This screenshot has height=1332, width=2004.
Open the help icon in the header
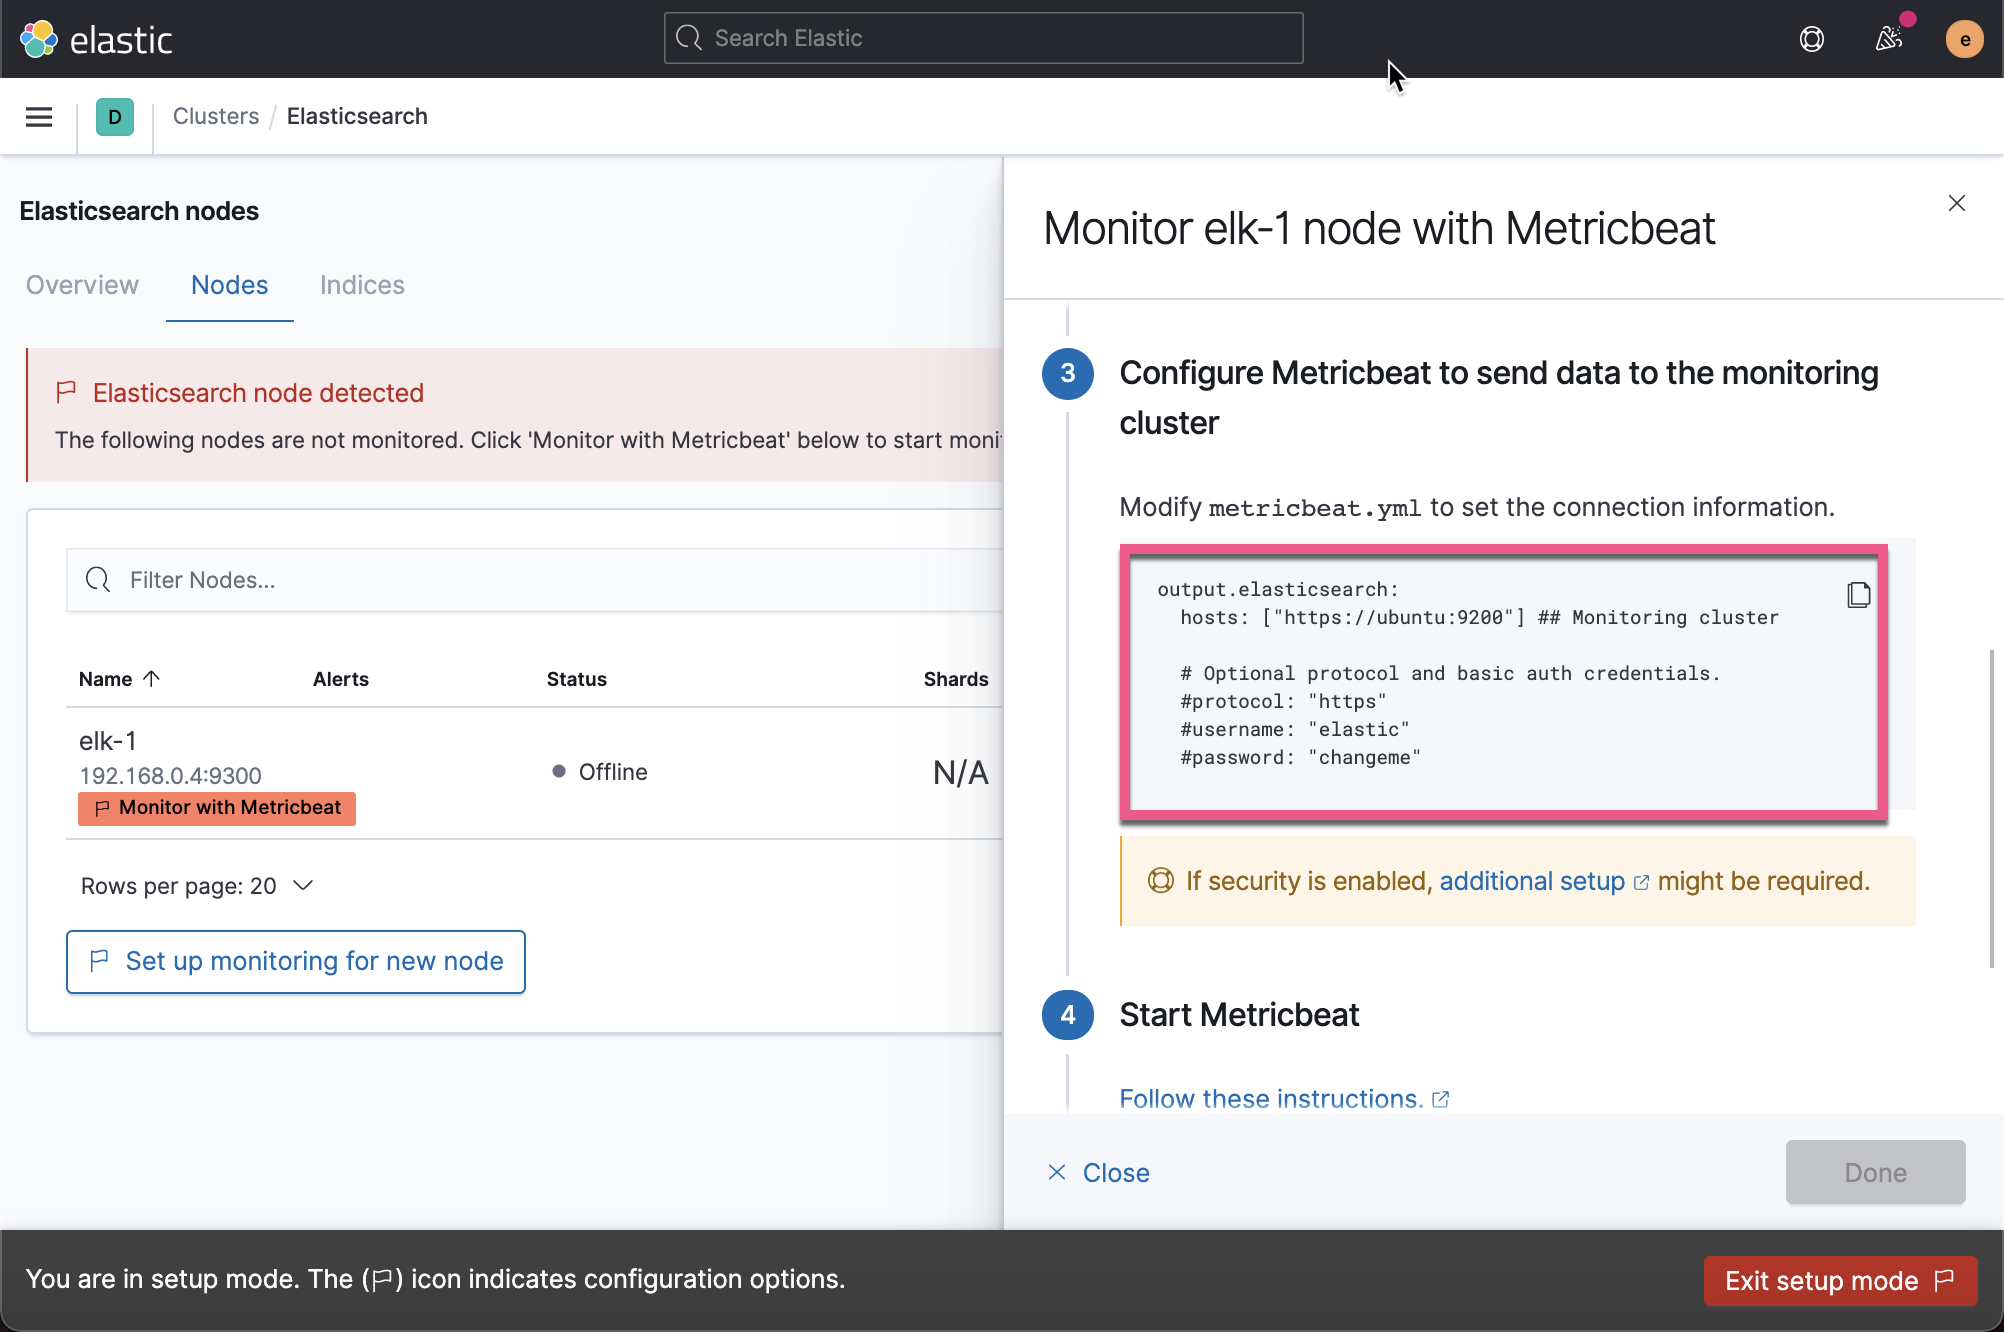tap(1812, 38)
